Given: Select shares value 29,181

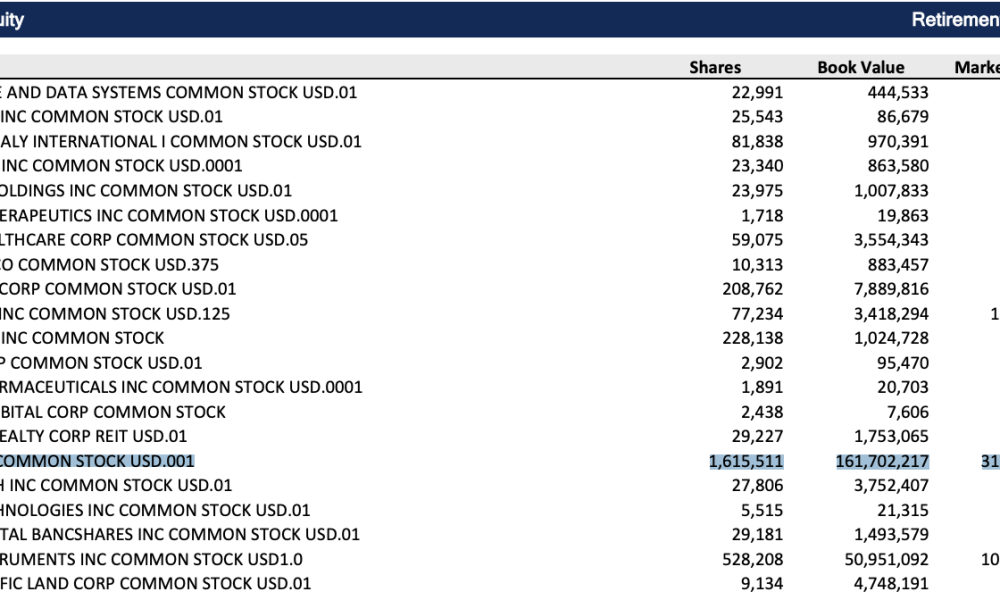Looking at the screenshot, I should point(757,534).
